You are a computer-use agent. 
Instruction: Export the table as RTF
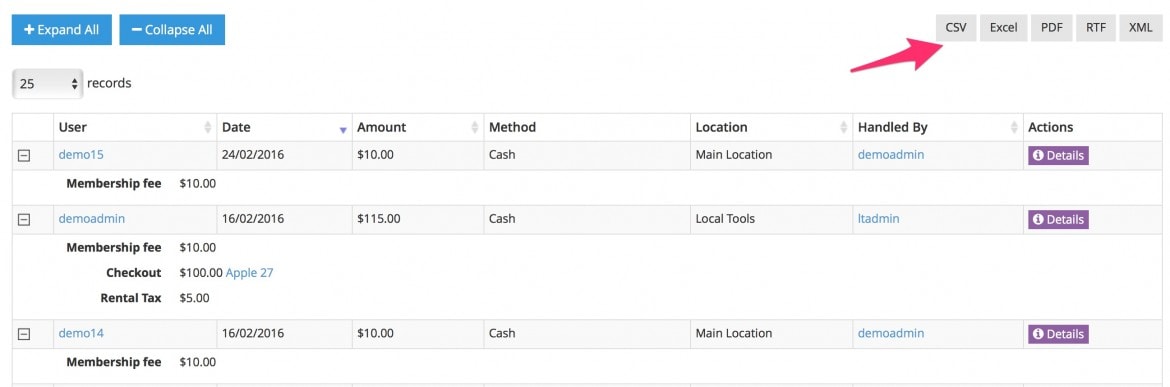(1096, 28)
